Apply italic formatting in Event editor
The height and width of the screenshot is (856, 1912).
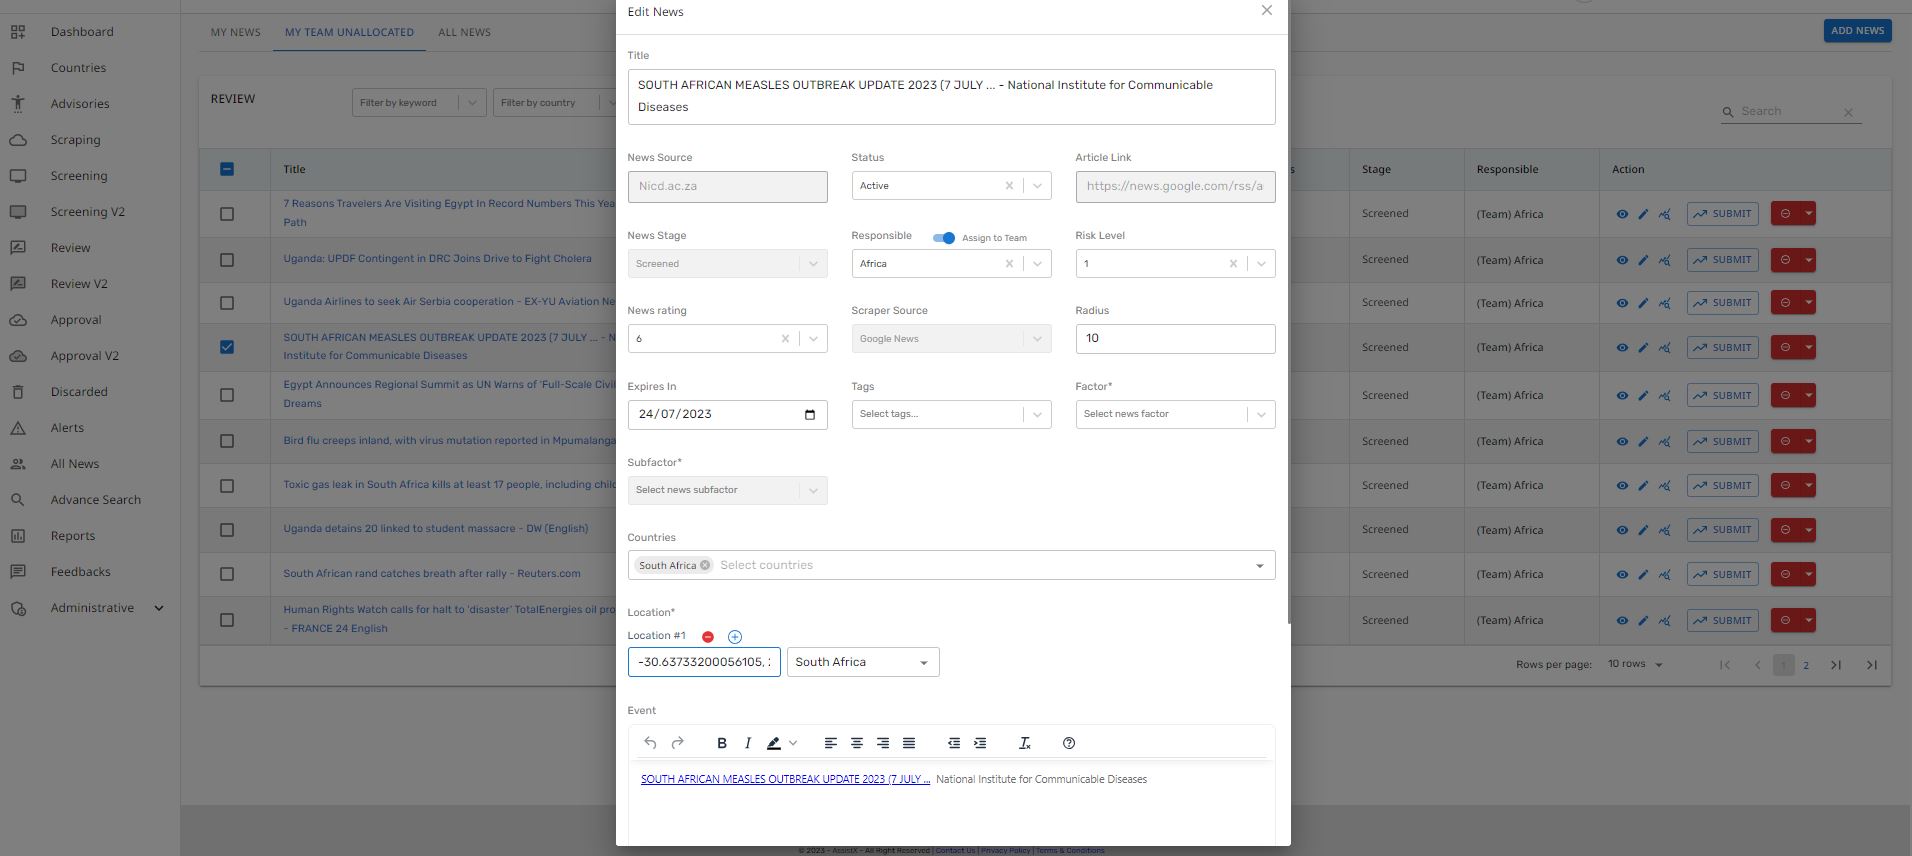click(747, 743)
